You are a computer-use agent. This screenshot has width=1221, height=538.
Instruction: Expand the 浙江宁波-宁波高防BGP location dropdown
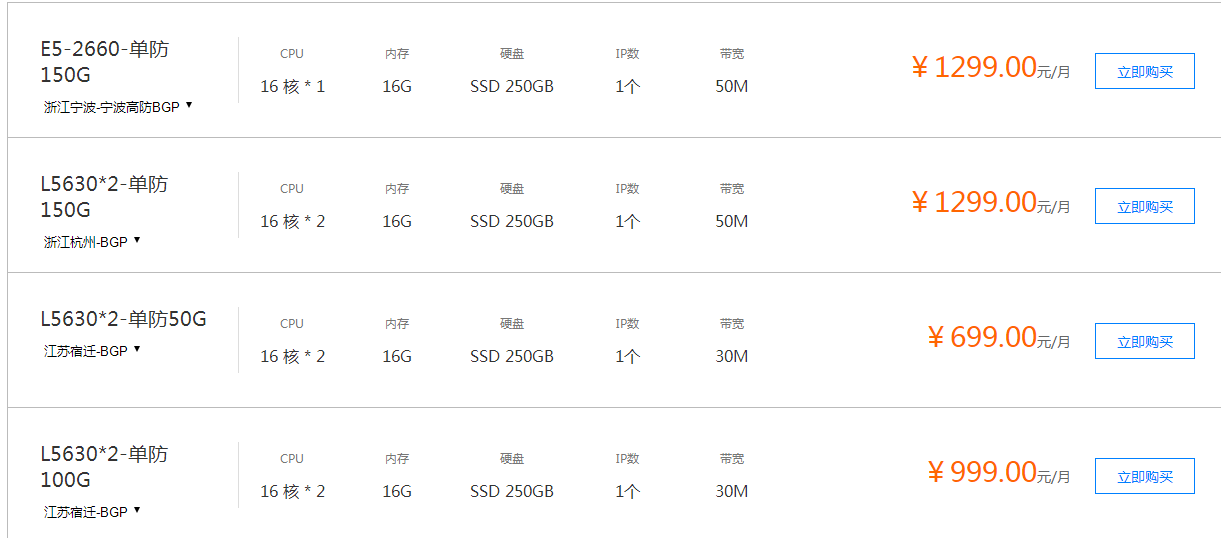(x=118, y=106)
